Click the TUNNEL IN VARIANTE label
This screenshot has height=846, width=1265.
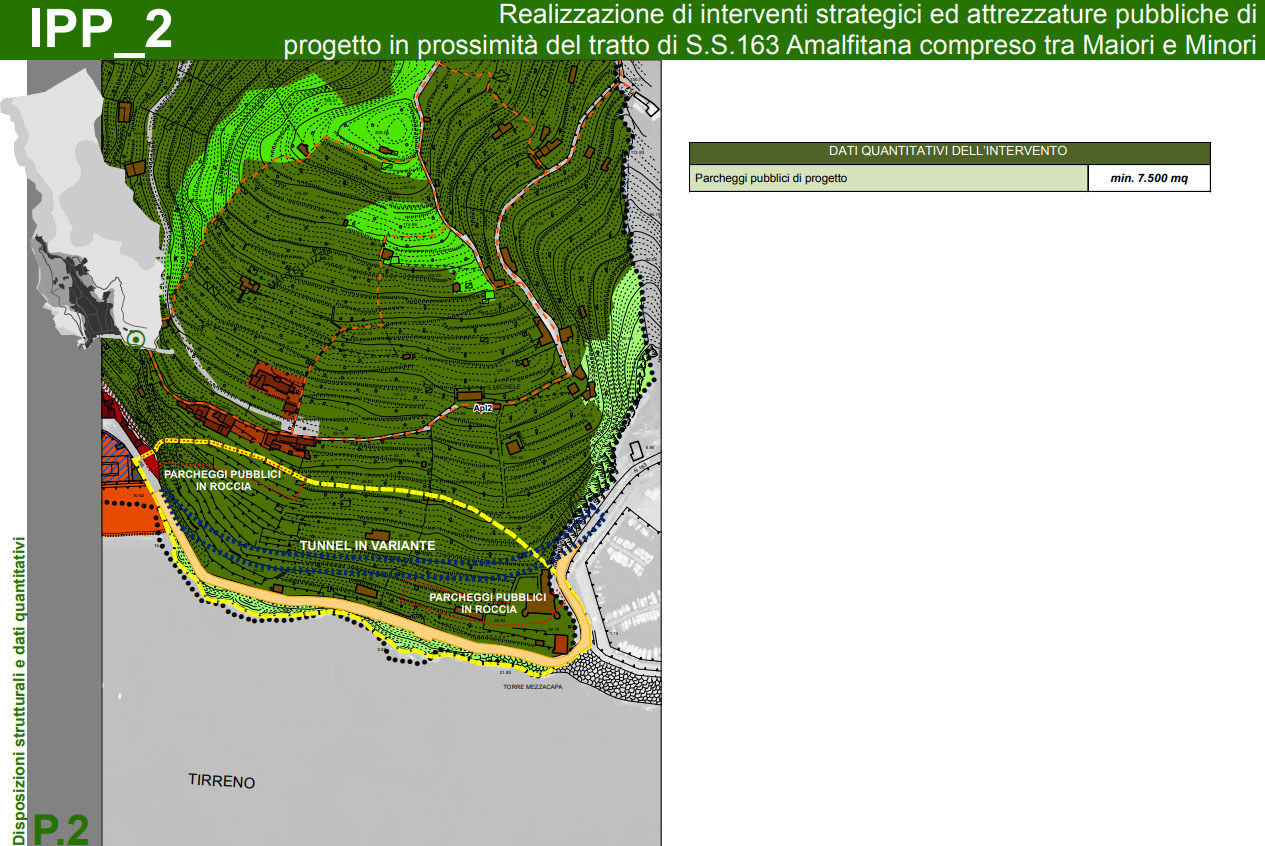pos(367,545)
